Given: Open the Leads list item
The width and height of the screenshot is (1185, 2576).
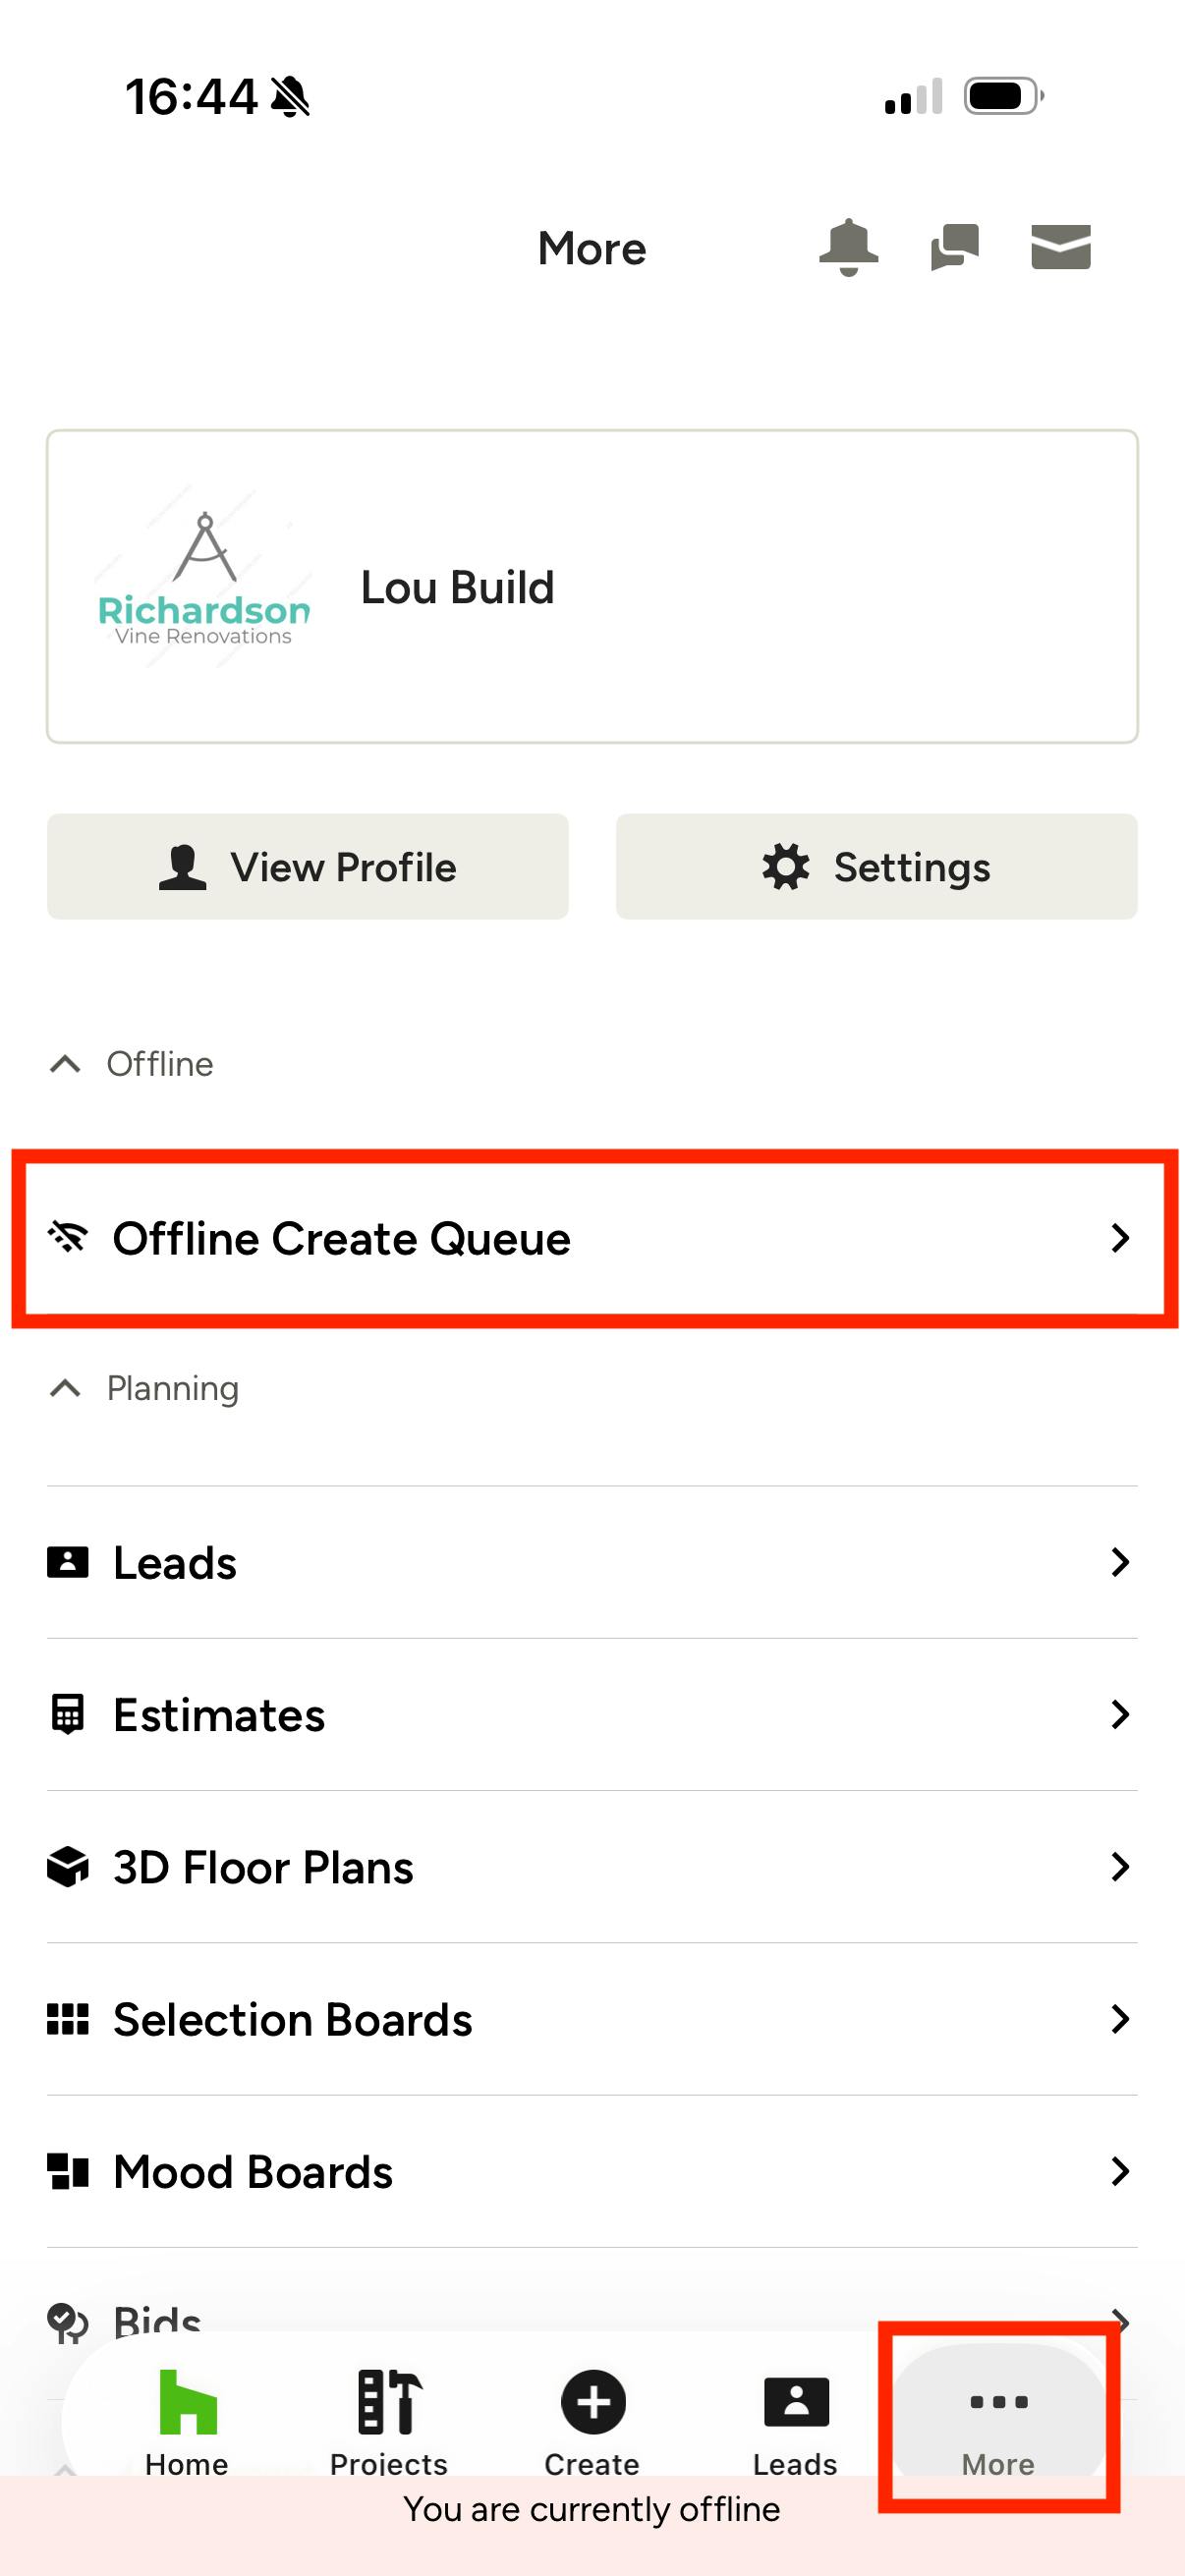Looking at the screenshot, I should click(x=592, y=1562).
